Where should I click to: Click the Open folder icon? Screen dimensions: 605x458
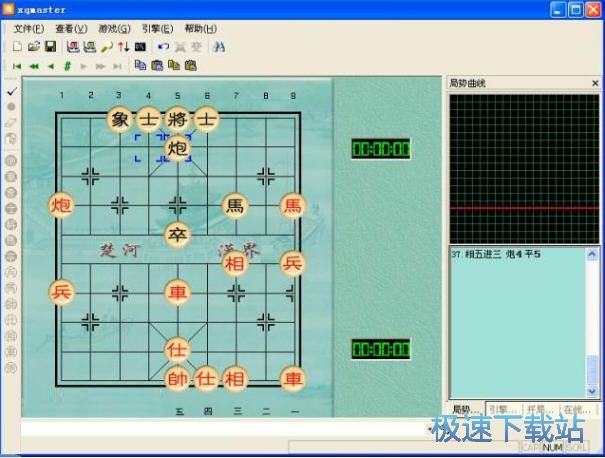tap(33, 47)
